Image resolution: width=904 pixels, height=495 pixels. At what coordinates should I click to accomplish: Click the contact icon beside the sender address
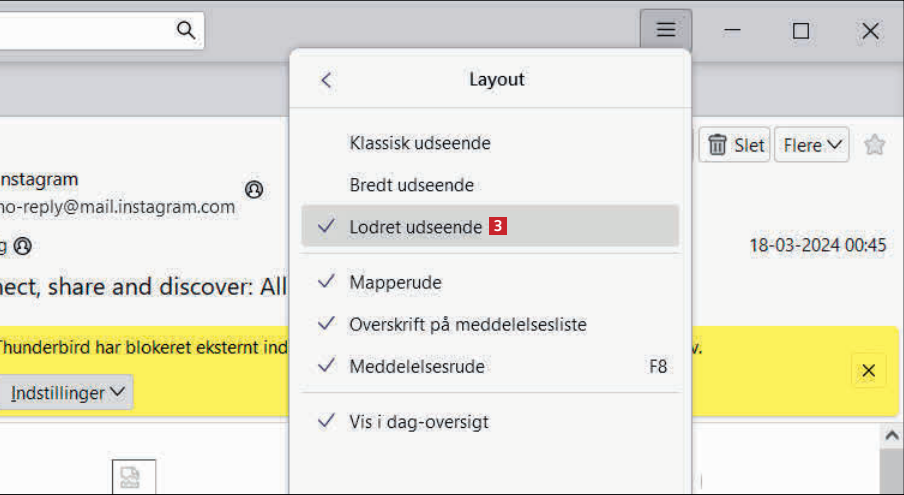click(x=254, y=189)
